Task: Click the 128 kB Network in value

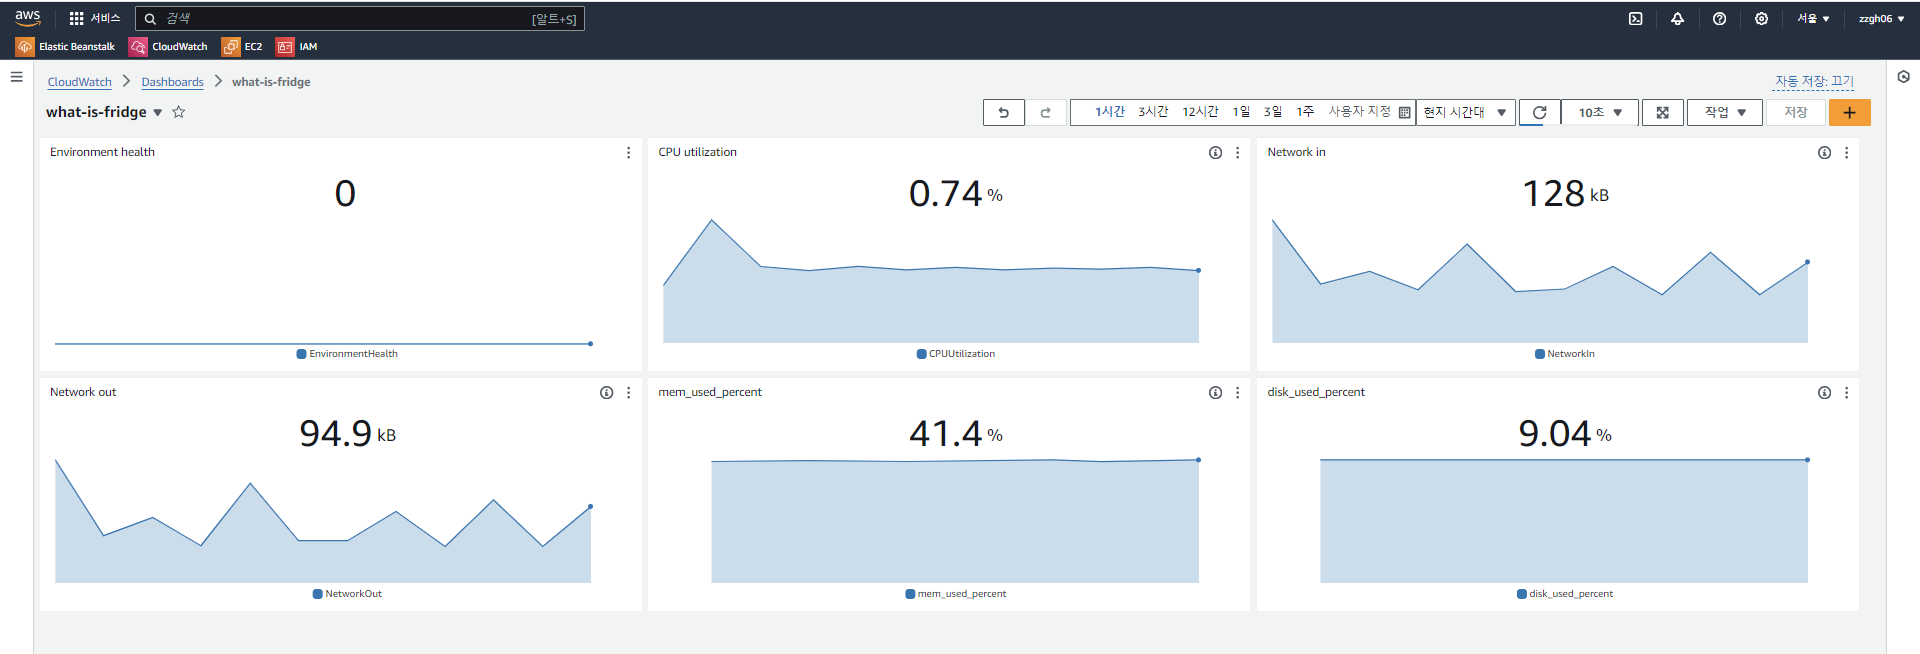Action: 1565,194
